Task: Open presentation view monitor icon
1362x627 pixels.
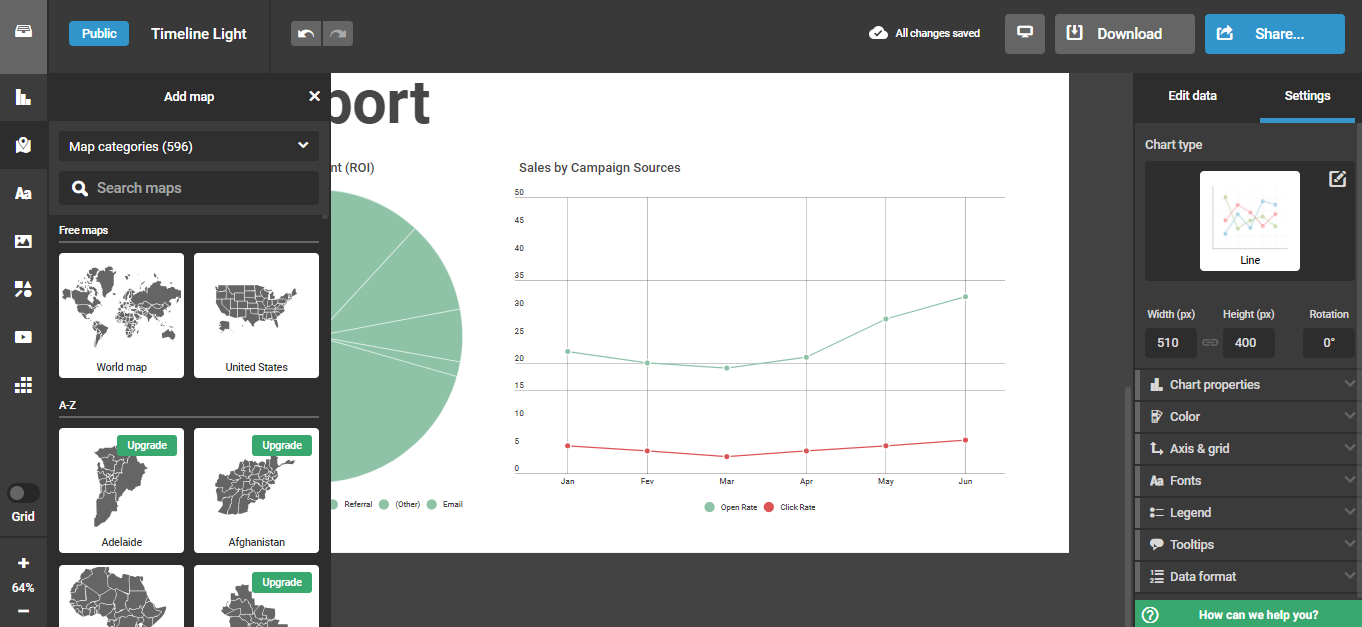Action: 1024,33
